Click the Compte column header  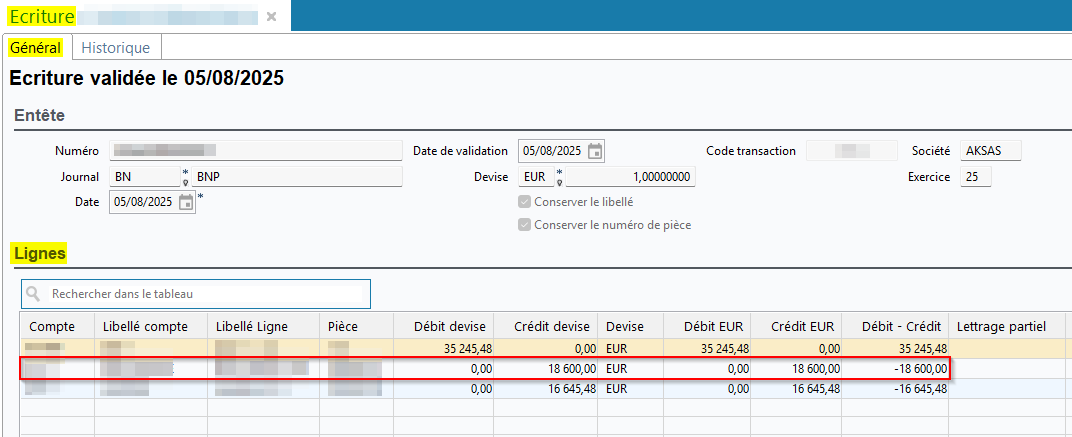pos(53,326)
